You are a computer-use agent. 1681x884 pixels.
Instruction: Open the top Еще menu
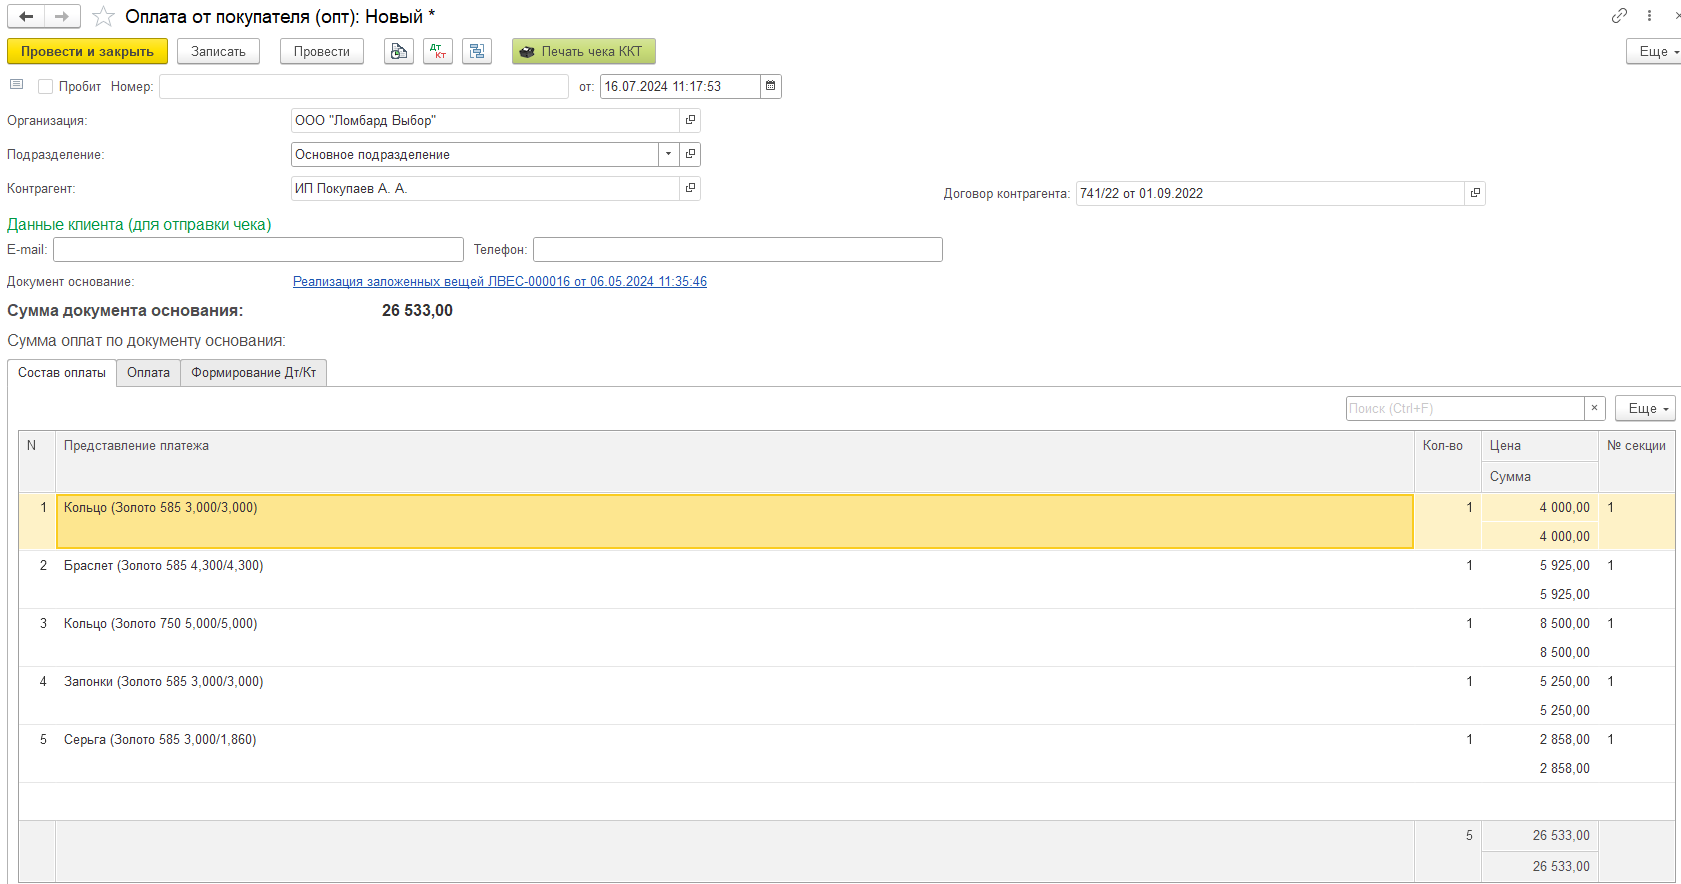pos(1655,51)
